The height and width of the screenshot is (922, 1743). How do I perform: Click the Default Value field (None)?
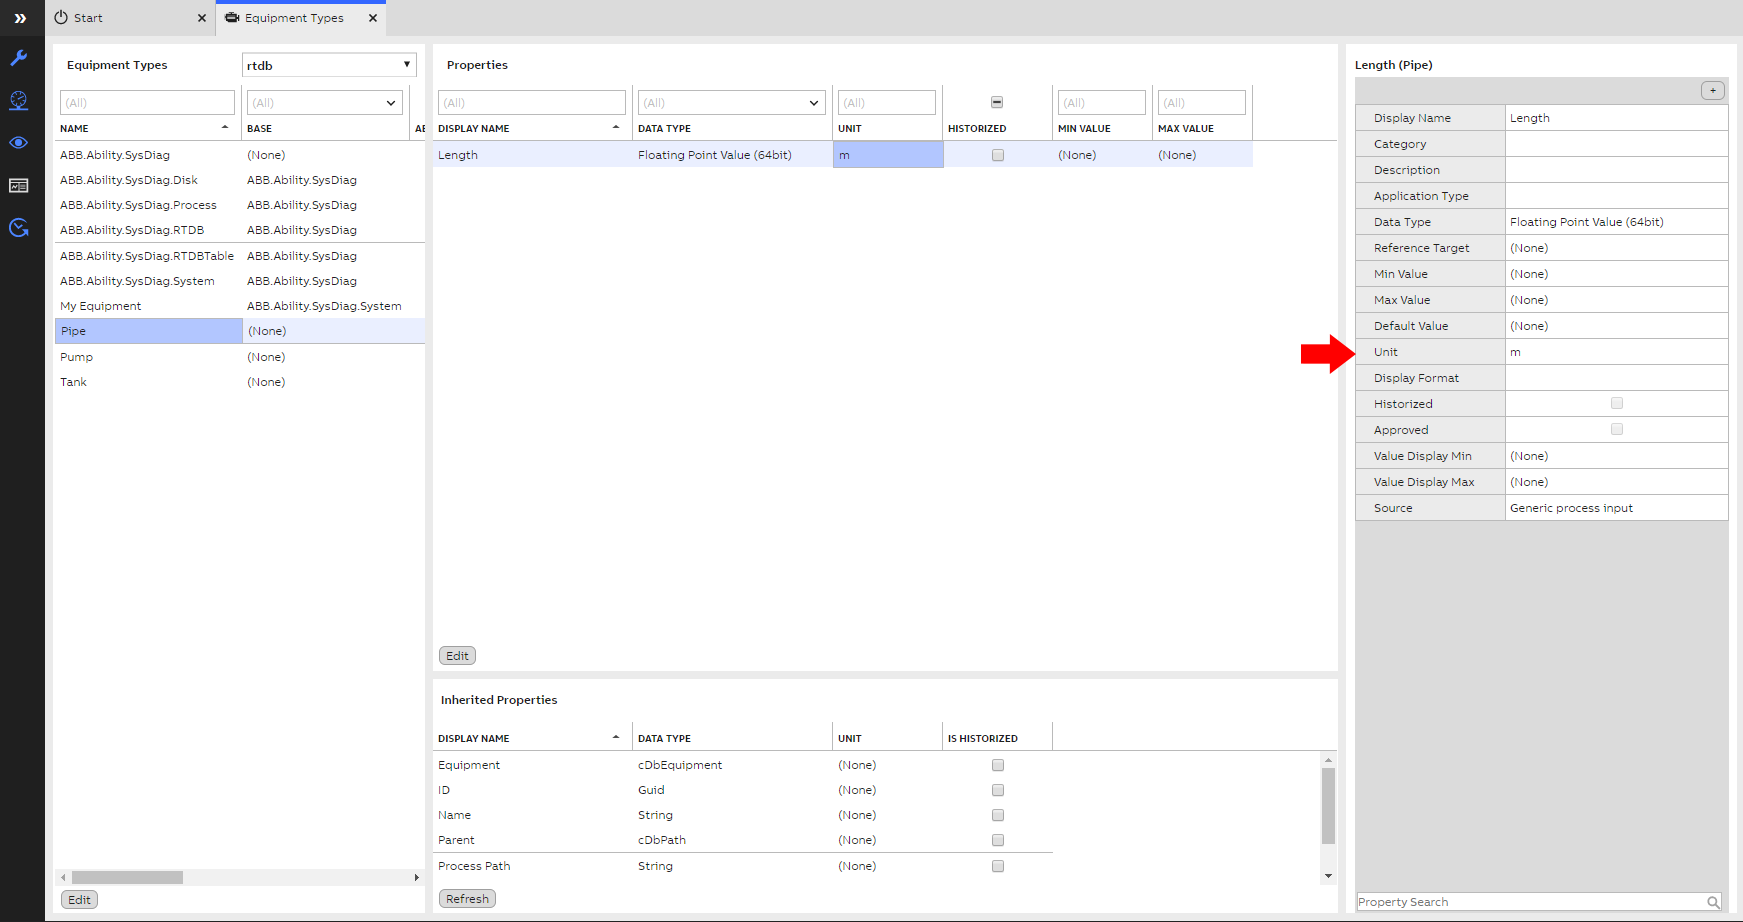point(1616,326)
